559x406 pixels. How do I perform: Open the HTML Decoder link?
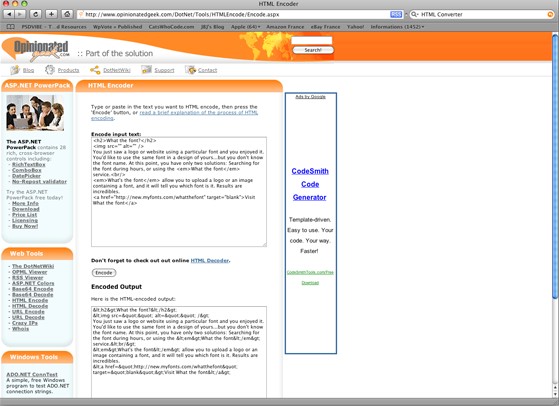coord(210,261)
